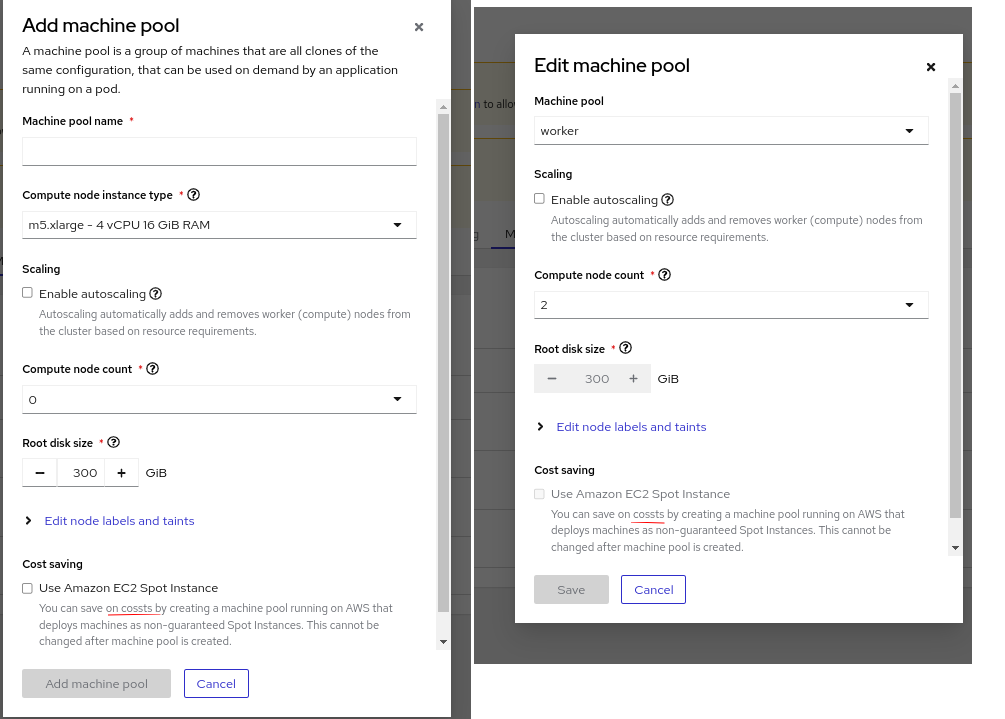
Task: Click Root disk size help icon in Edit dialog
Action: tap(626, 349)
